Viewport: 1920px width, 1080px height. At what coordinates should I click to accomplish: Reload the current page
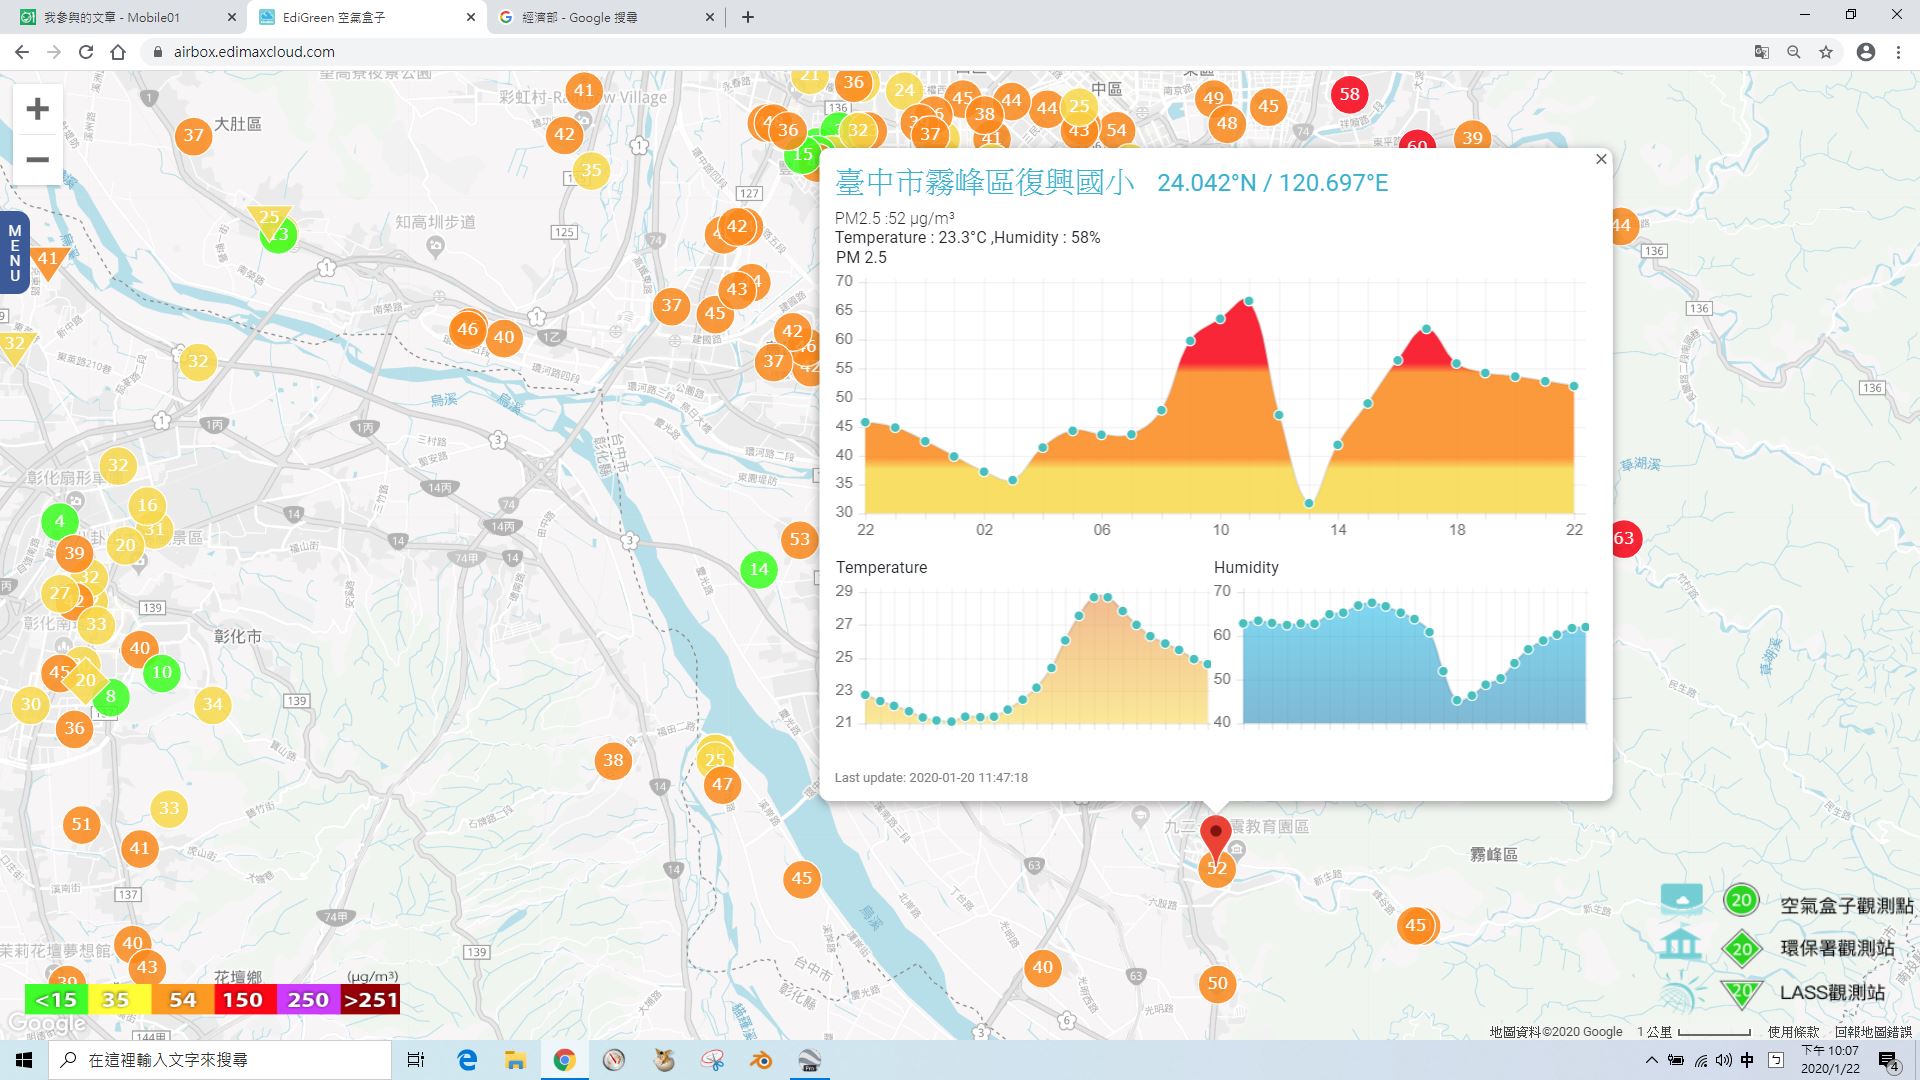[86, 52]
